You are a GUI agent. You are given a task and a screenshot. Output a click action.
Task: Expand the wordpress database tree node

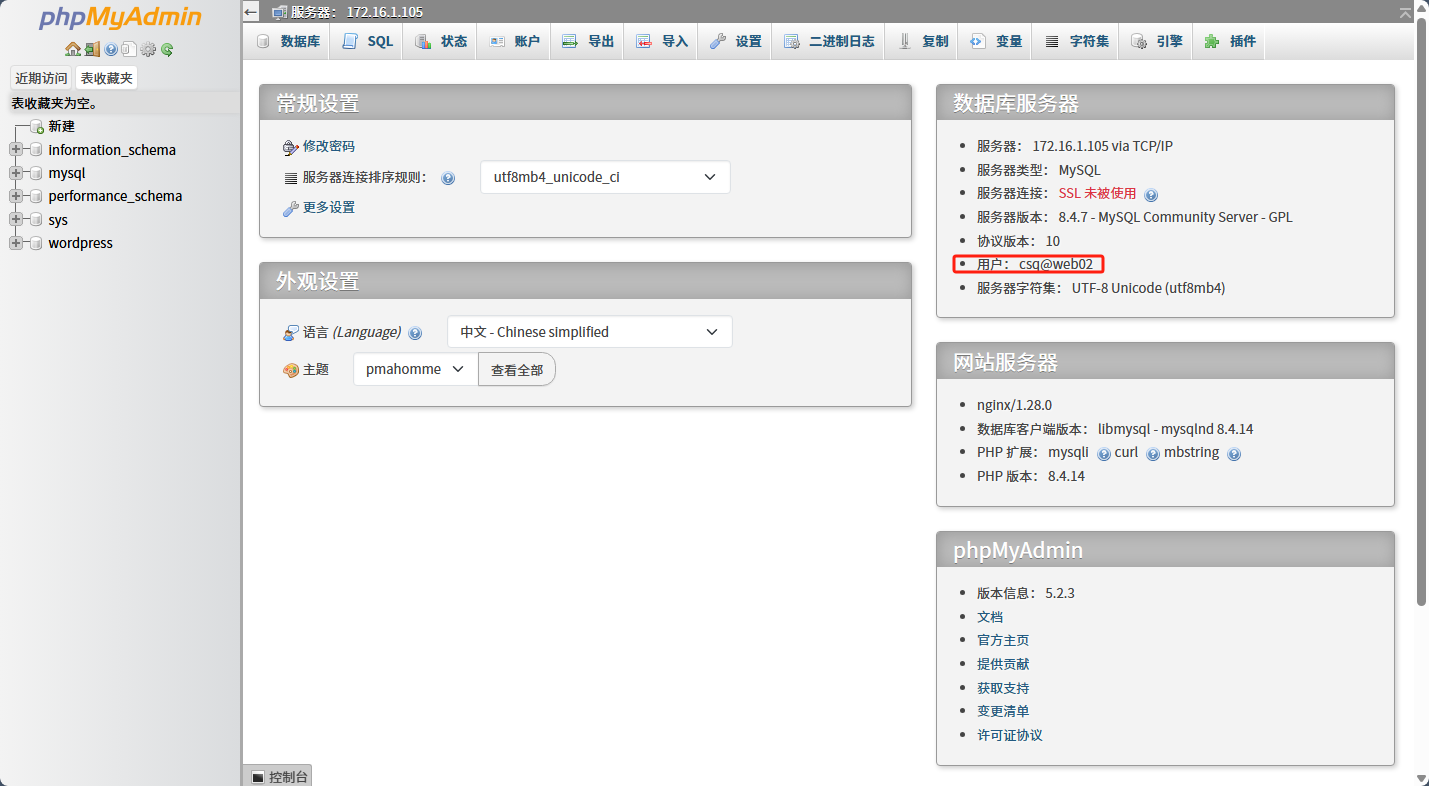[x=16, y=243]
